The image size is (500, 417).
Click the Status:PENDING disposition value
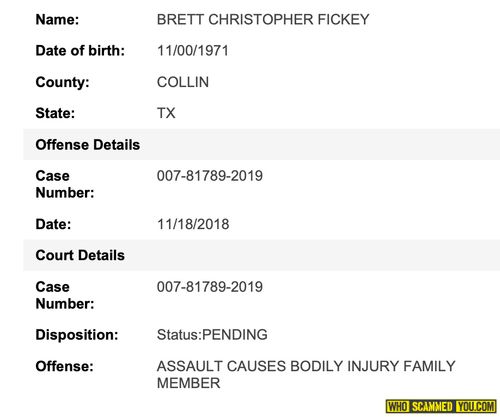click(x=212, y=335)
